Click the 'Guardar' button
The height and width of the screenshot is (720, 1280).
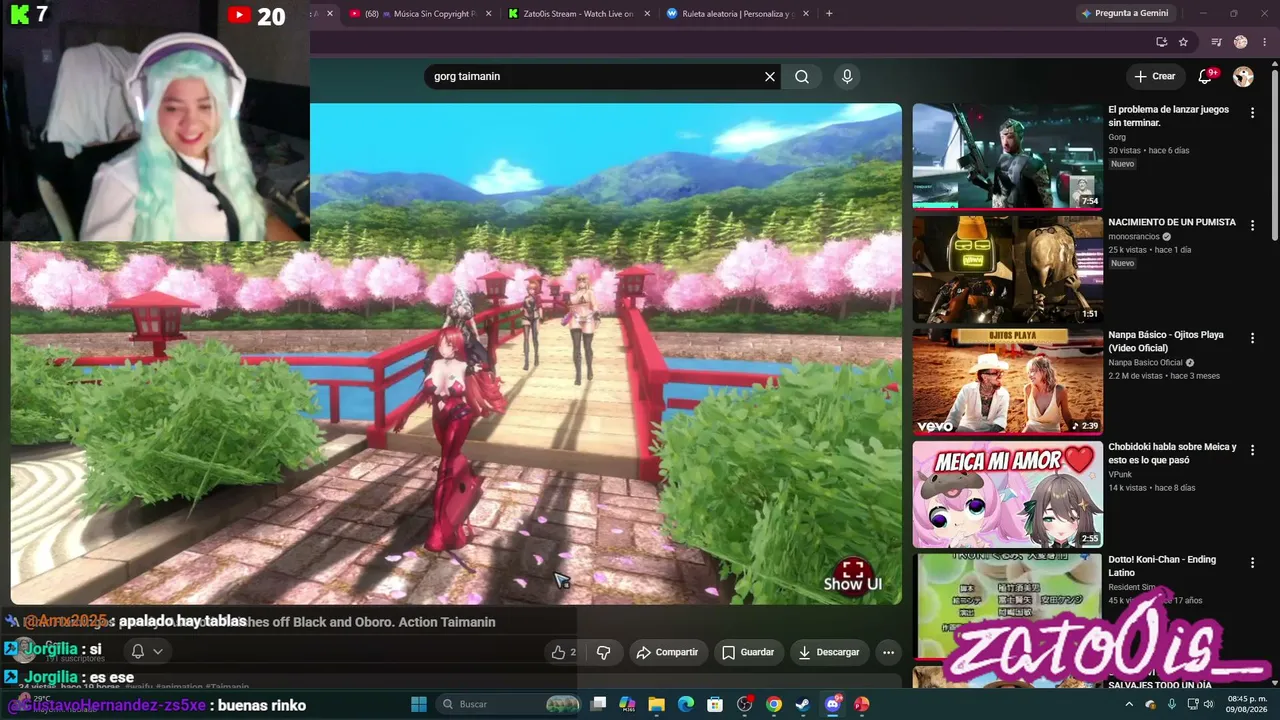click(748, 652)
